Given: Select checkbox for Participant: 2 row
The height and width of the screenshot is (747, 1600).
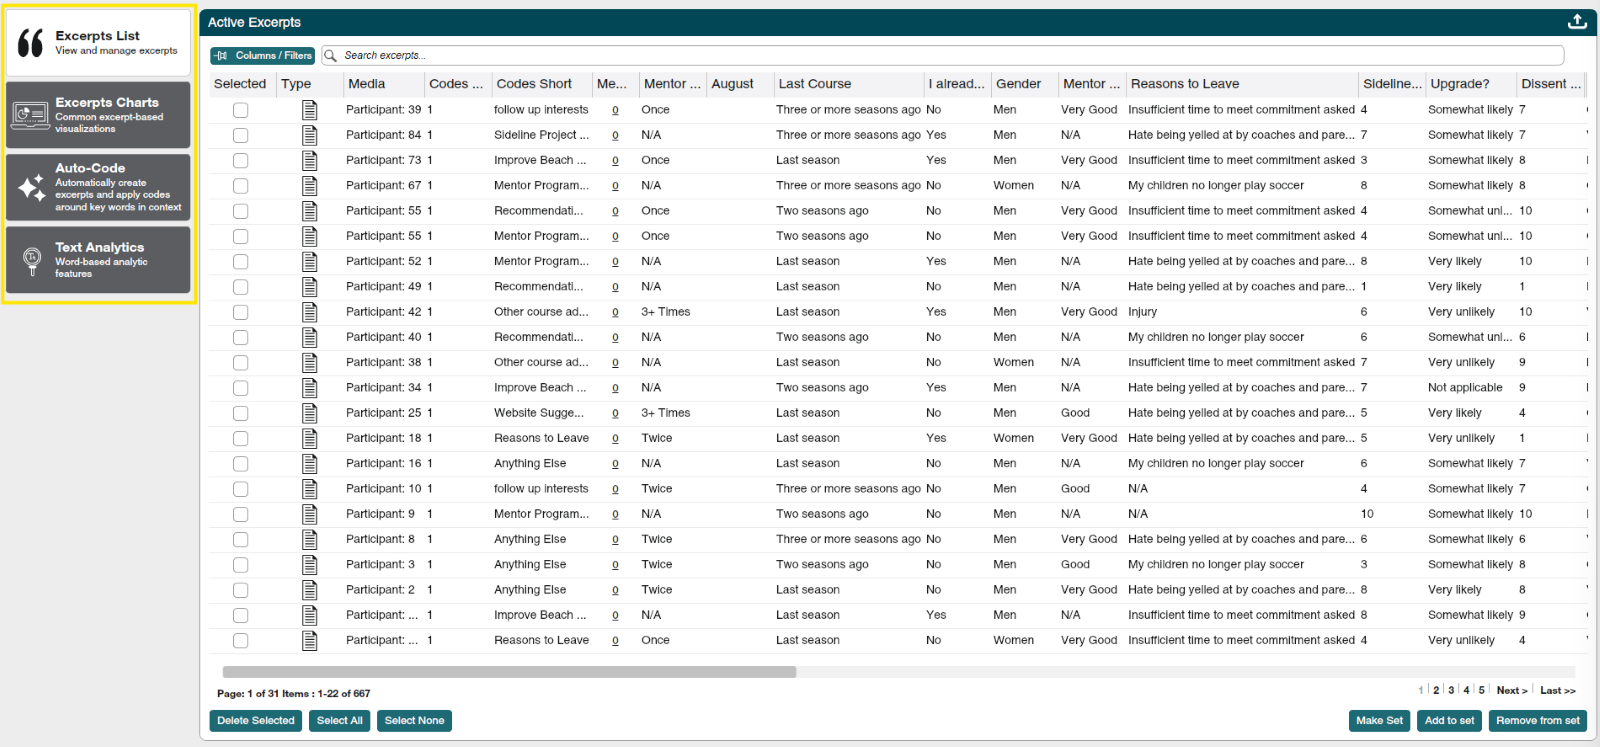Looking at the screenshot, I should [241, 590].
